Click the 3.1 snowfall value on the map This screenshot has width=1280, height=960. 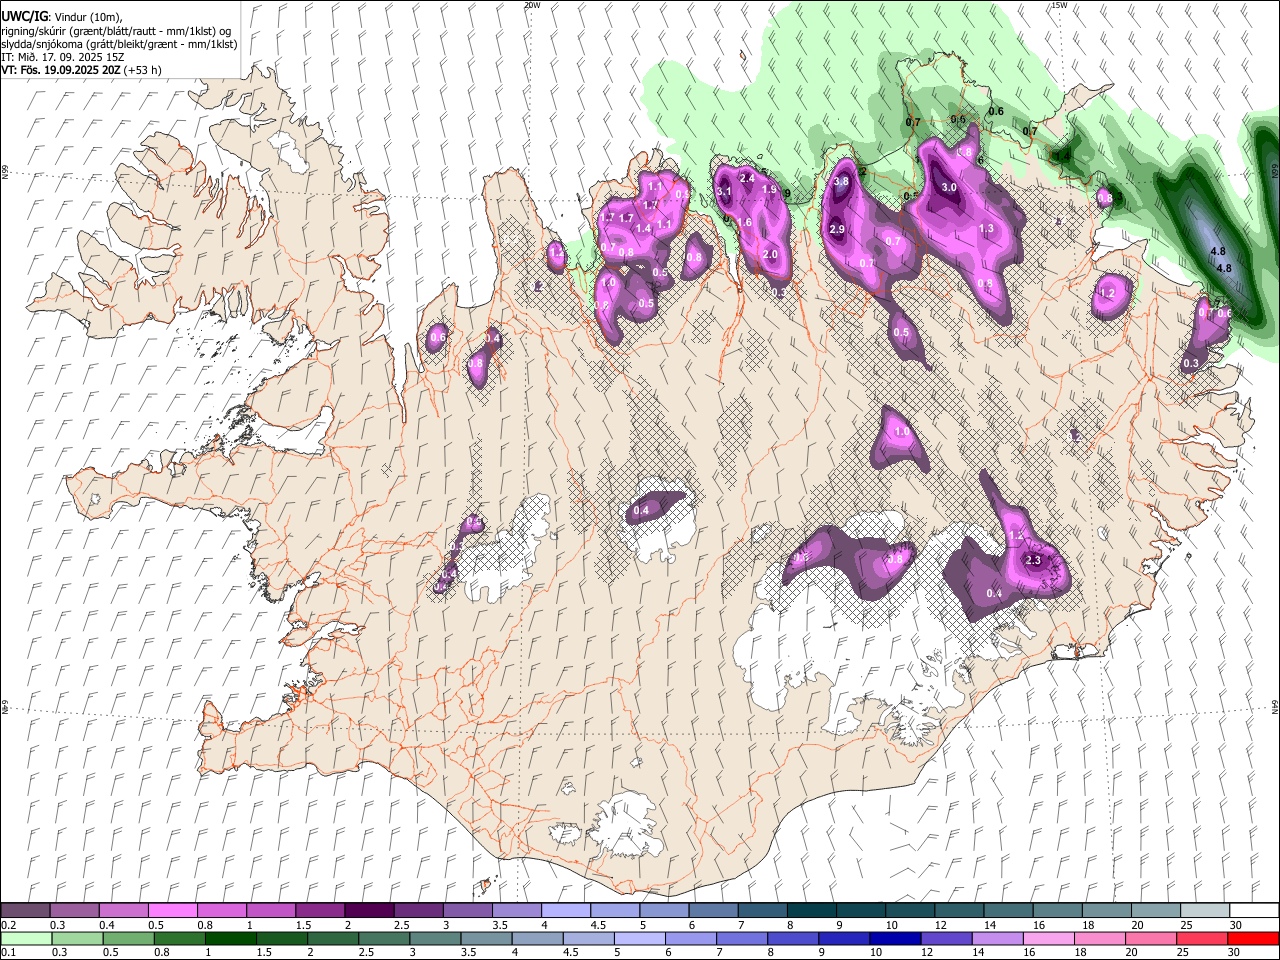click(x=725, y=191)
